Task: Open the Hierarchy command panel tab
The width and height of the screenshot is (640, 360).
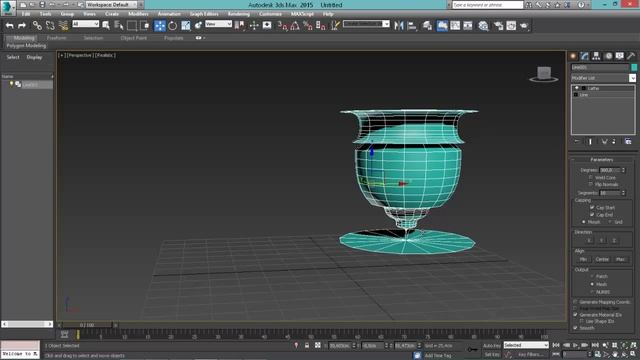Action: point(596,56)
